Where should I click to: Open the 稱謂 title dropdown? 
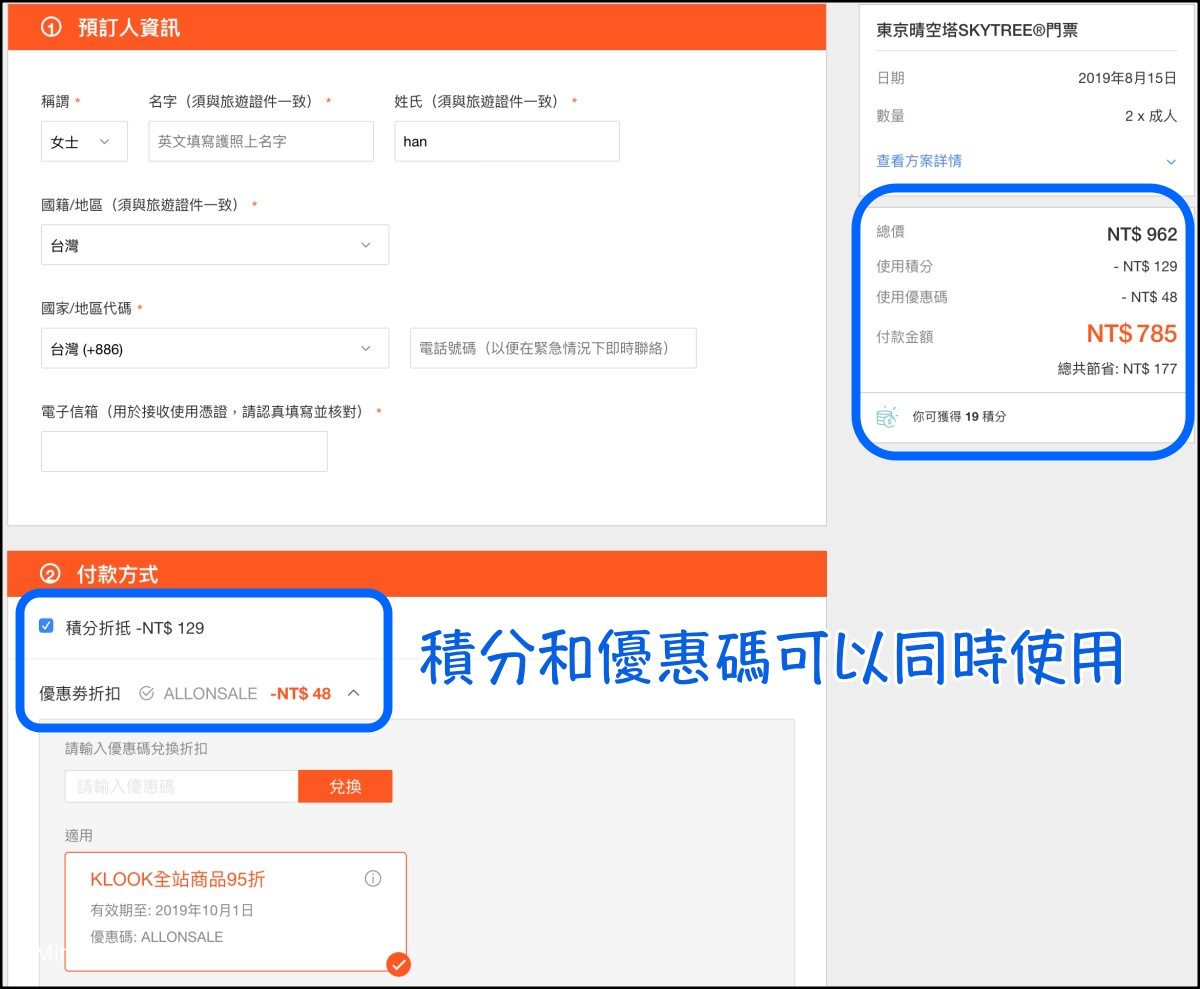coord(84,142)
